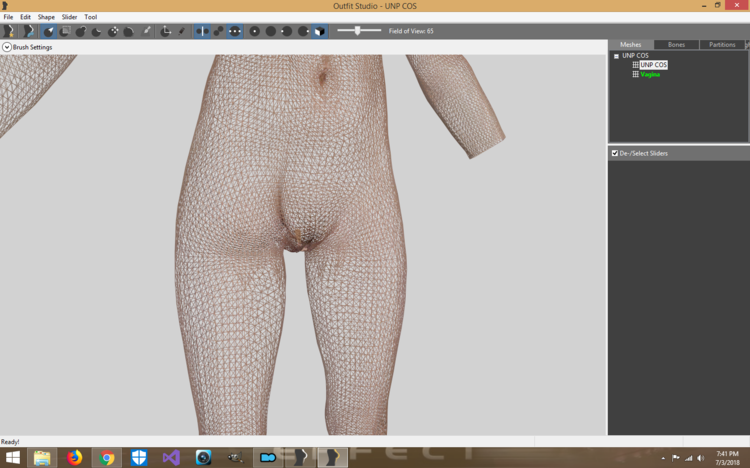The width and height of the screenshot is (750, 468).
Task: Switch to the Bones tab
Action: [676, 45]
